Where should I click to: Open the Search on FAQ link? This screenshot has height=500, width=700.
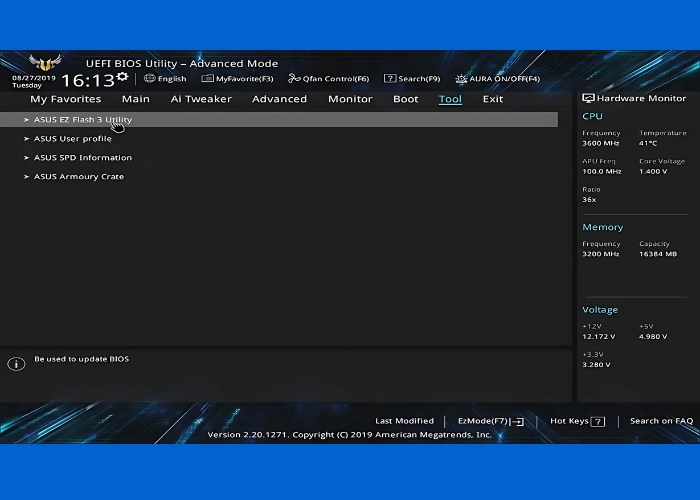click(x=661, y=421)
